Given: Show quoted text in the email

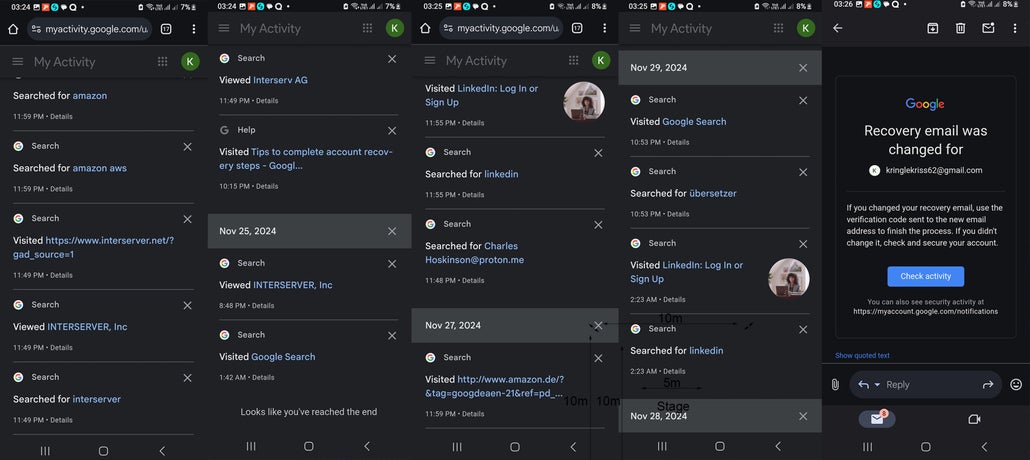Looking at the screenshot, I should click(x=862, y=356).
